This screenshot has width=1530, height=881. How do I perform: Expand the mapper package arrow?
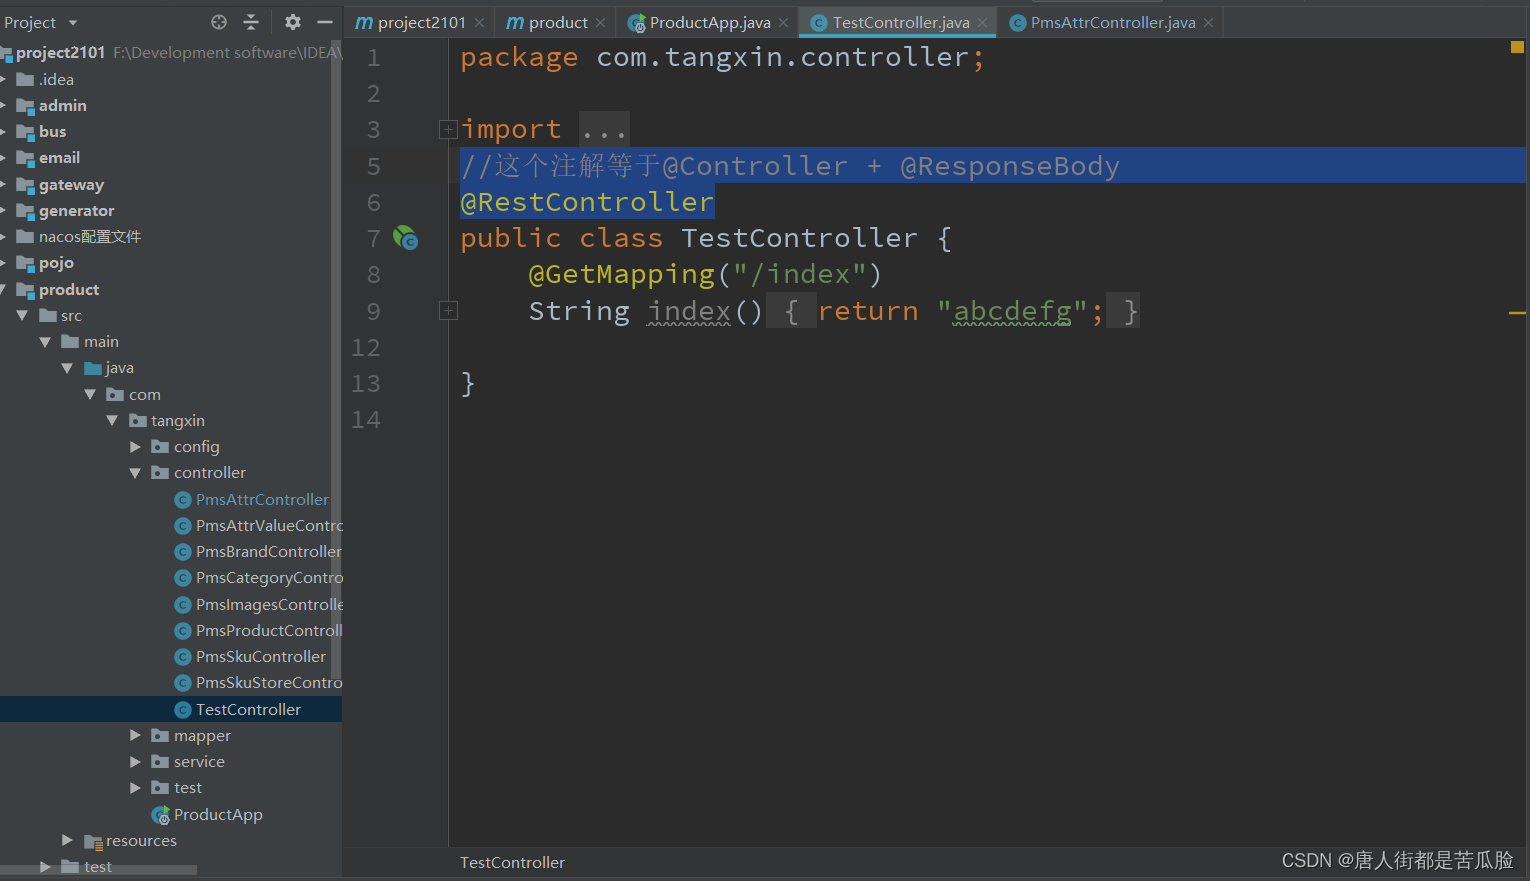[135, 735]
